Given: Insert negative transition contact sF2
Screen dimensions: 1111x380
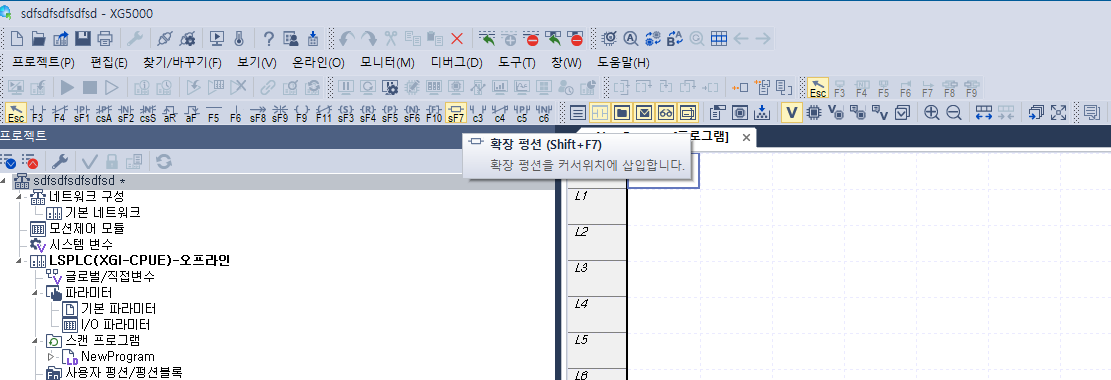Looking at the screenshot, I should click(x=125, y=112).
